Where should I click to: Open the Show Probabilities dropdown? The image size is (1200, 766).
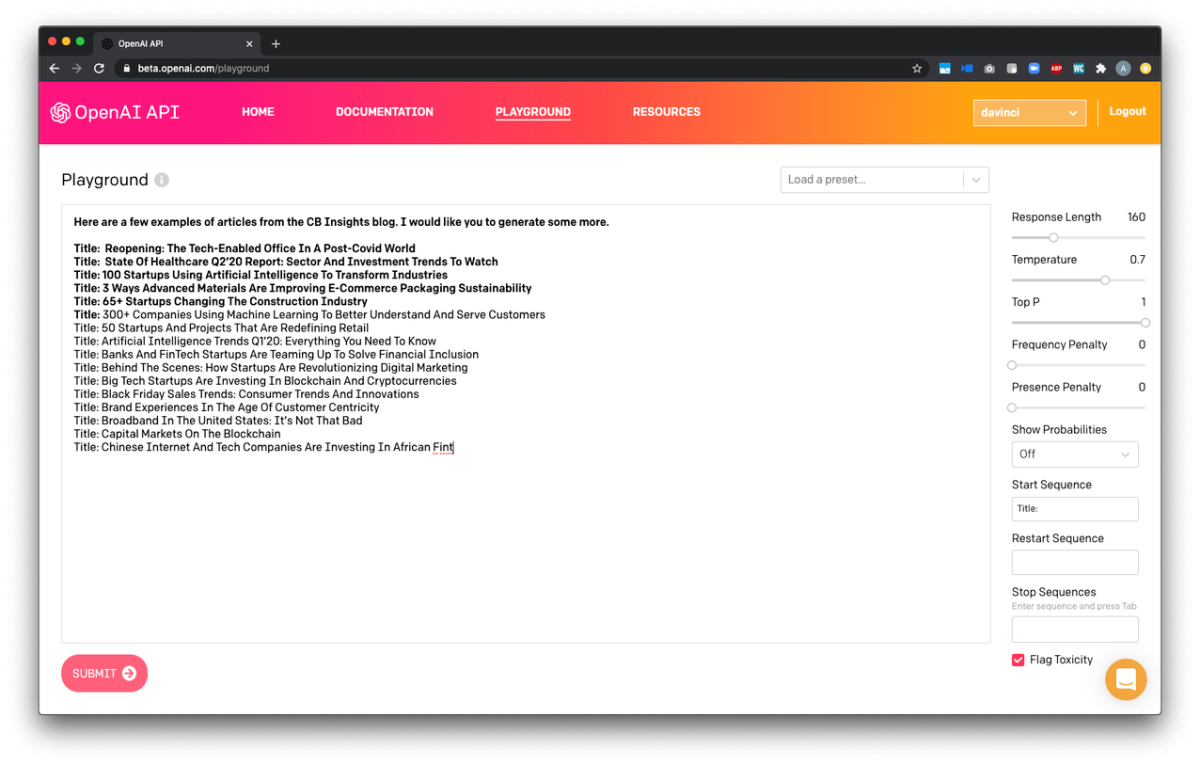click(x=1074, y=454)
